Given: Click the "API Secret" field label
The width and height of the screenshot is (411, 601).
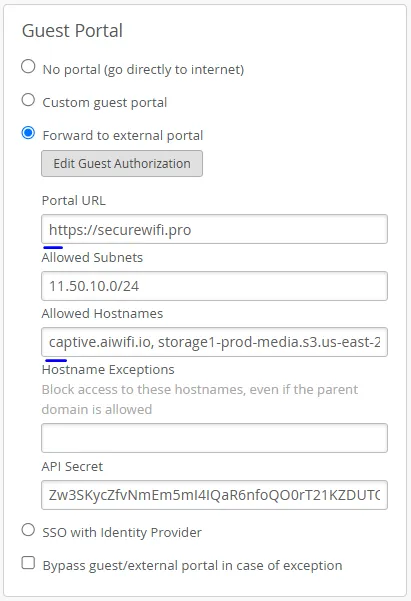Looking at the screenshot, I should pos(72,466).
